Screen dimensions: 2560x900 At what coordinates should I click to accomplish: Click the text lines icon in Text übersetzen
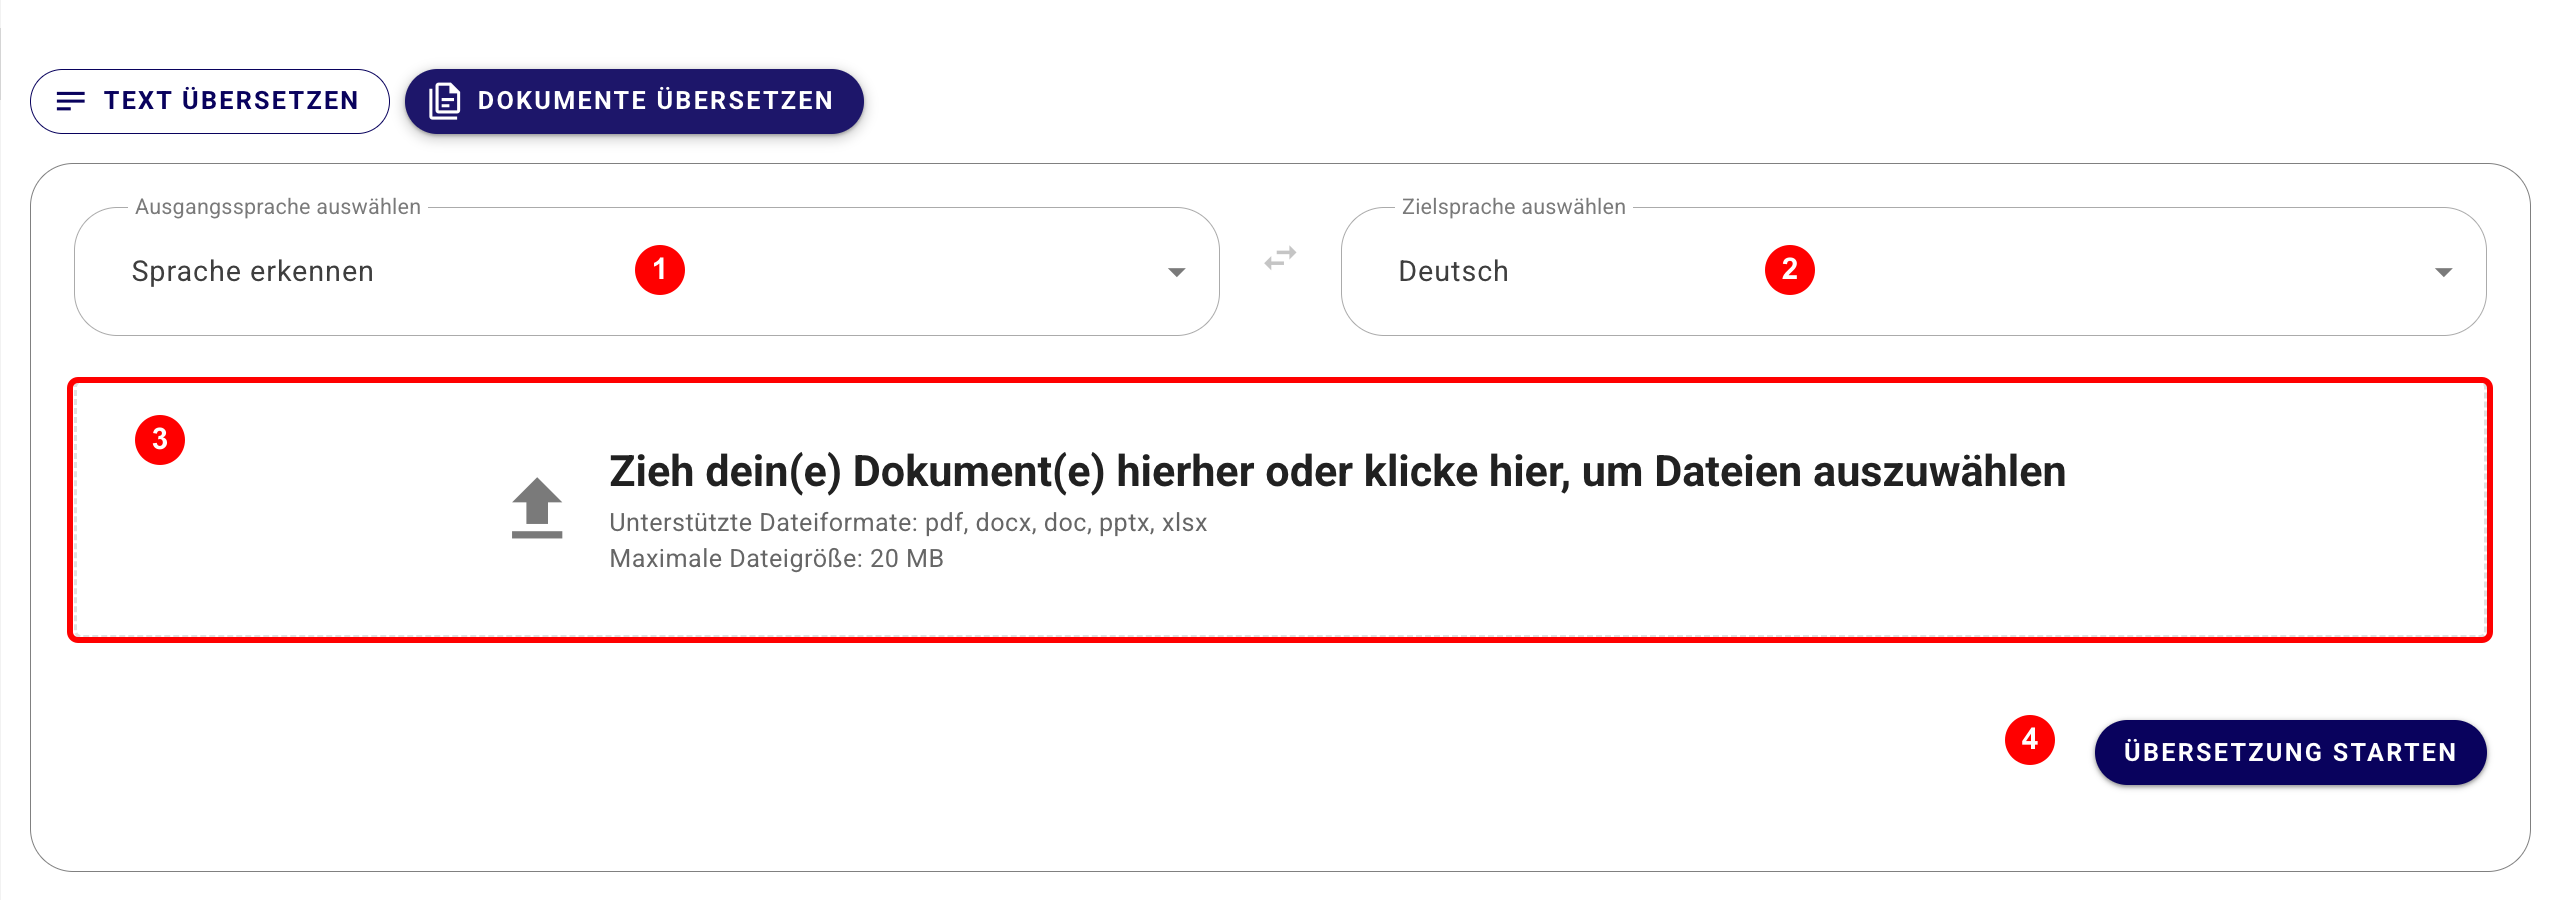71,101
